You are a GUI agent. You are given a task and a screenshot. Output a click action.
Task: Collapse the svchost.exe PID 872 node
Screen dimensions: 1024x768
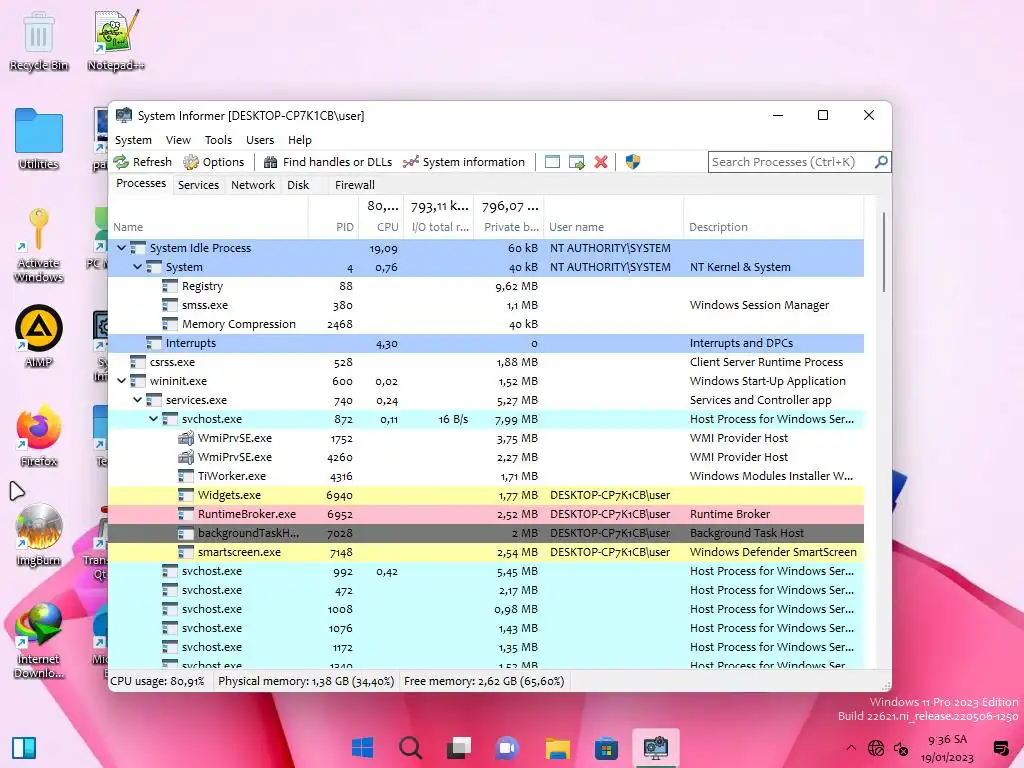(153, 419)
